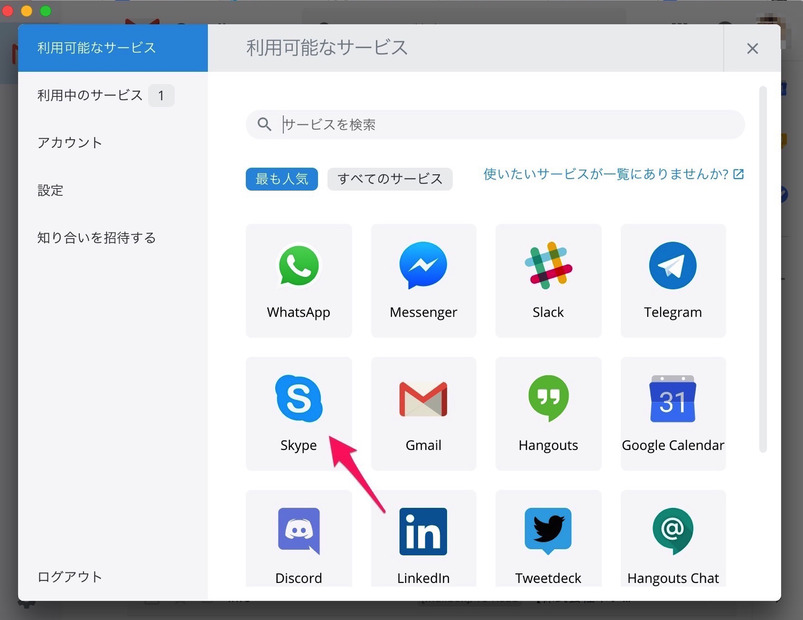
Task: Add the Gmail service
Action: tap(424, 414)
